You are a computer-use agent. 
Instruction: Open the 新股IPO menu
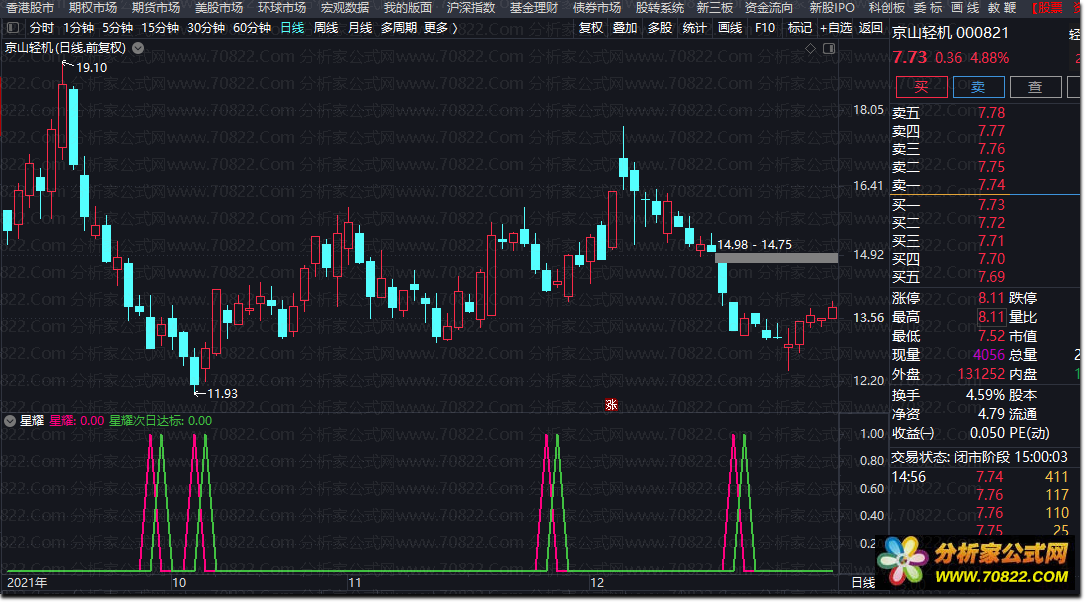(832, 8)
